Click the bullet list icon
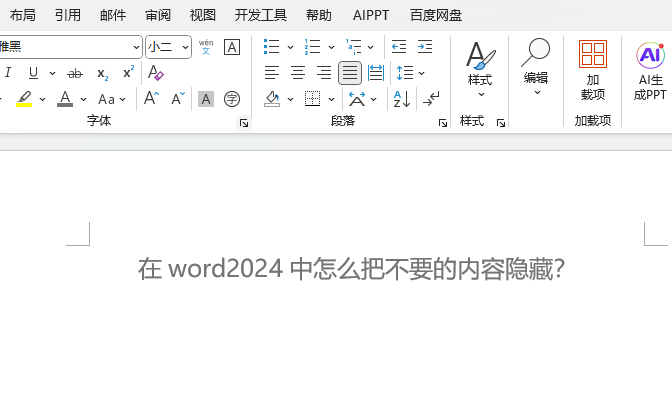Screen dimensions: 672x397 (x=271, y=47)
